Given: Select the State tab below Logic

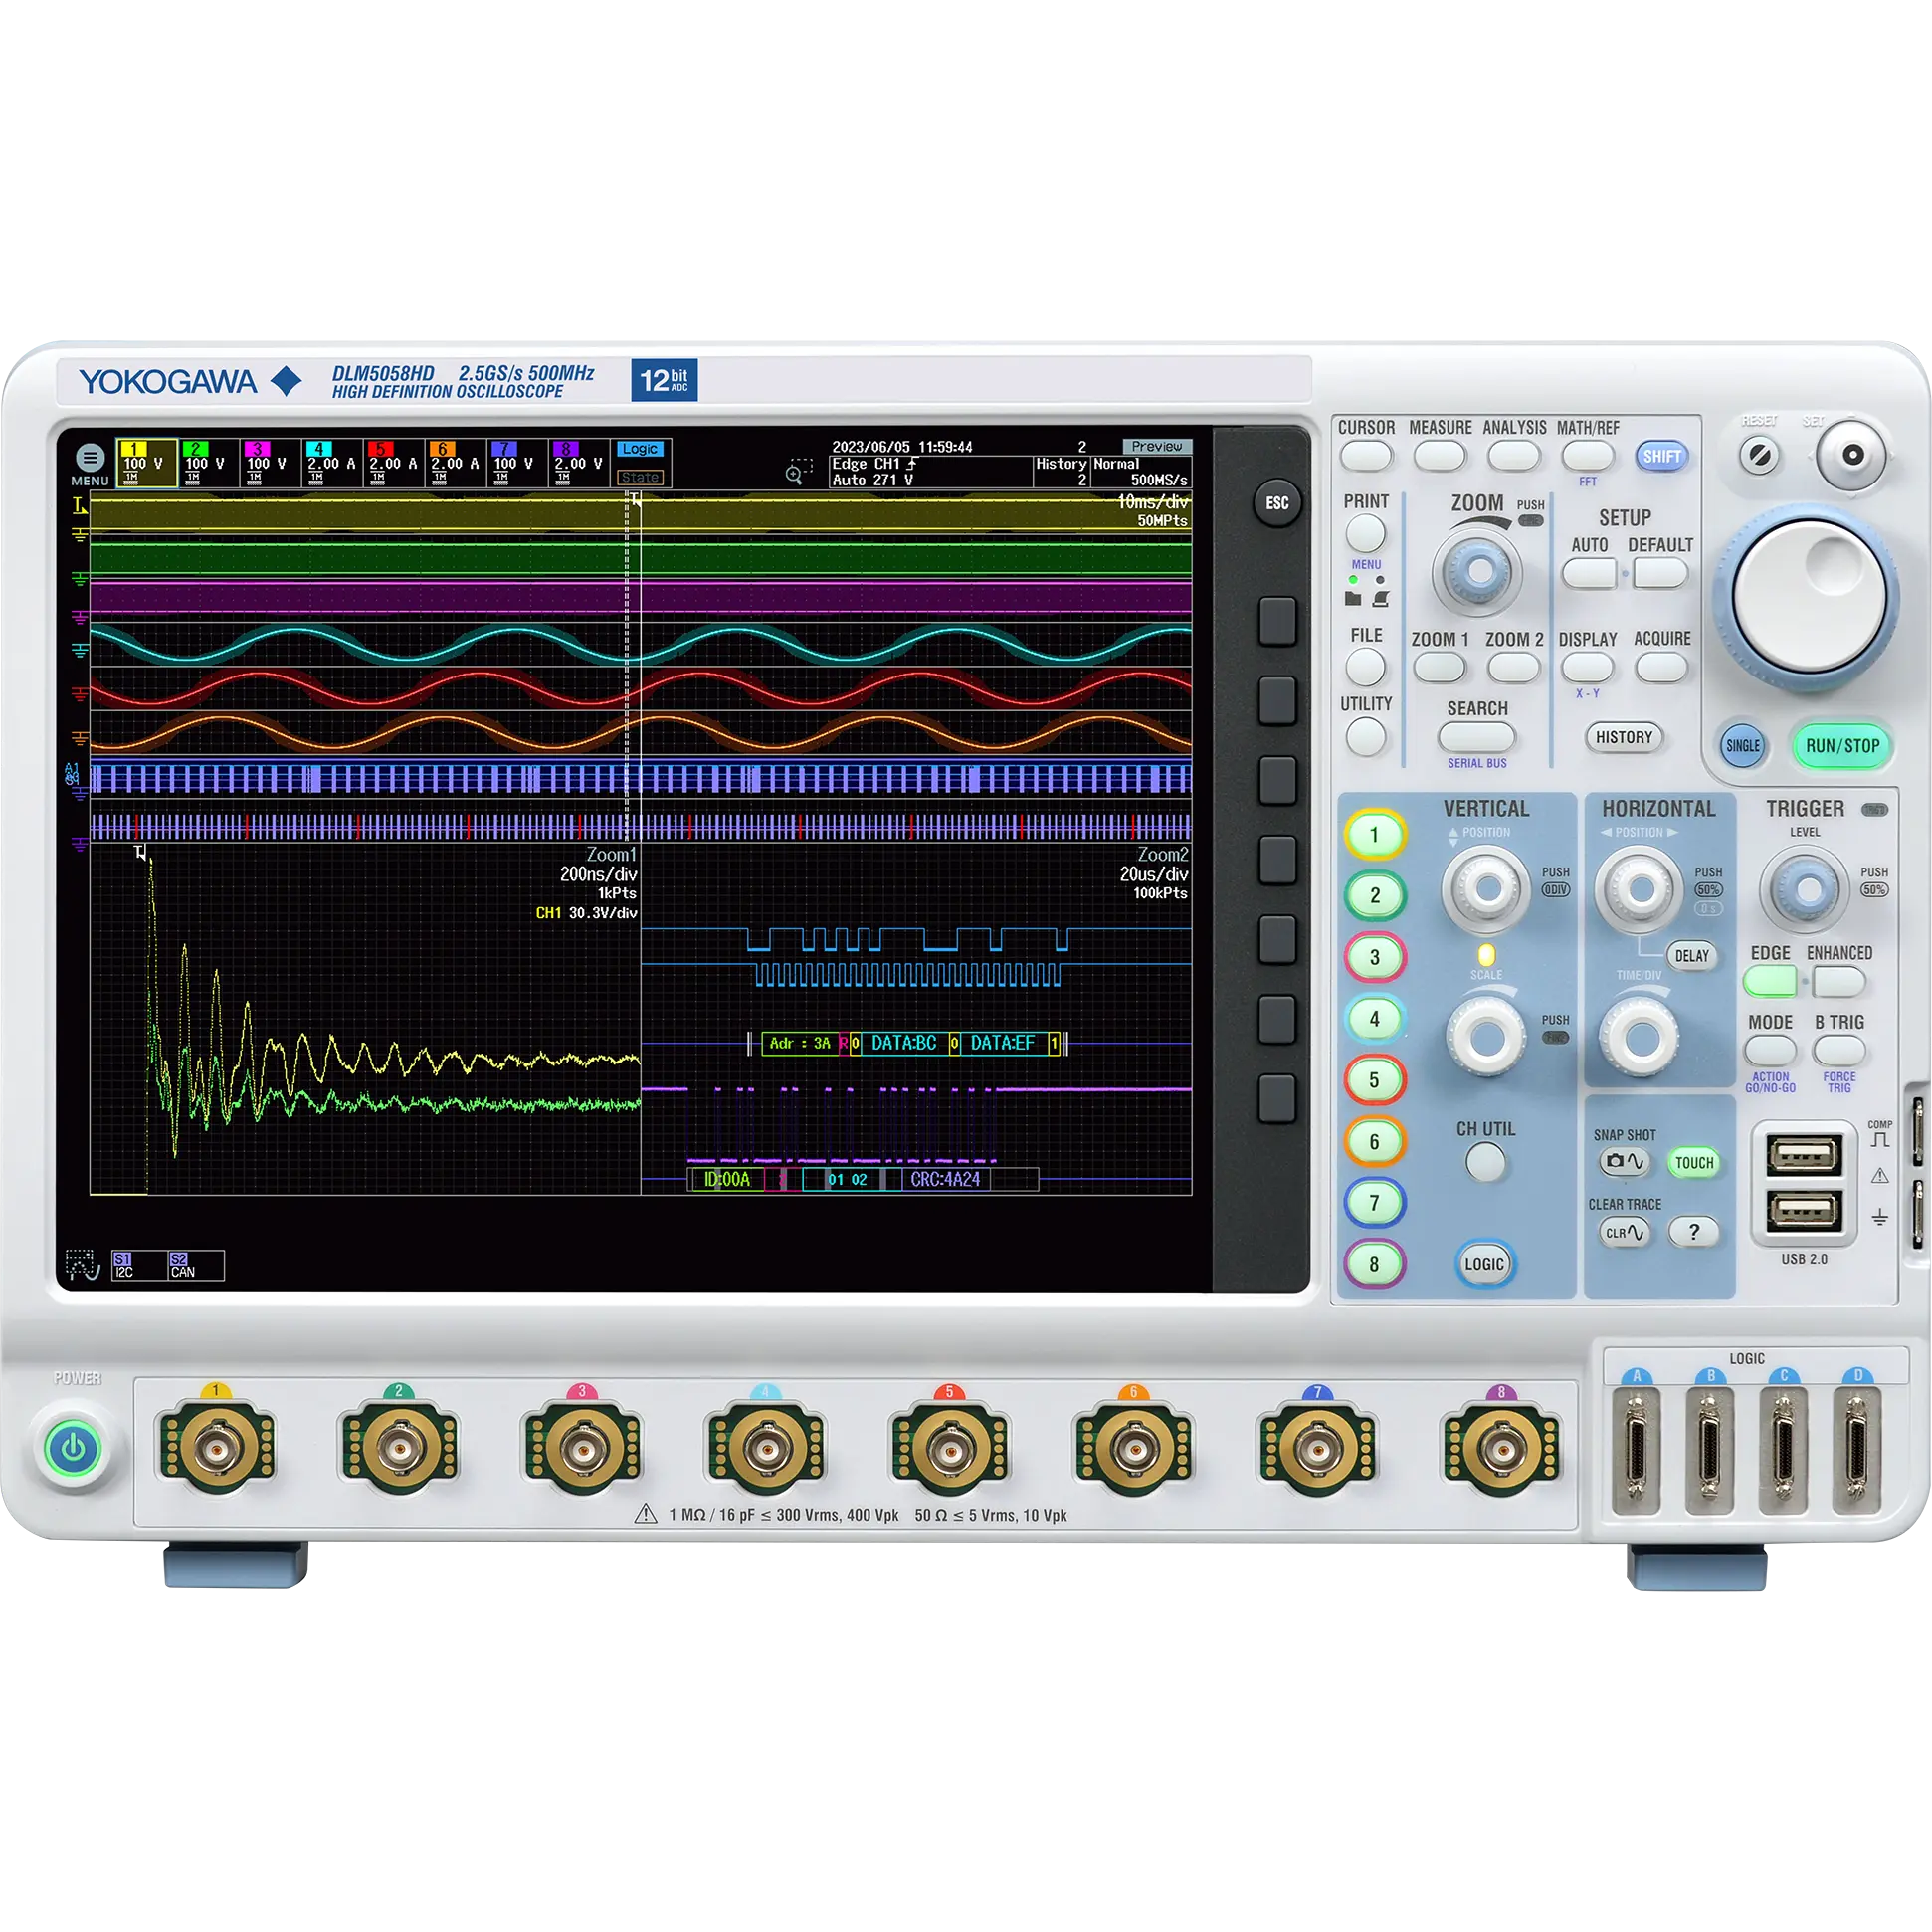Looking at the screenshot, I should click(x=640, y=478).
